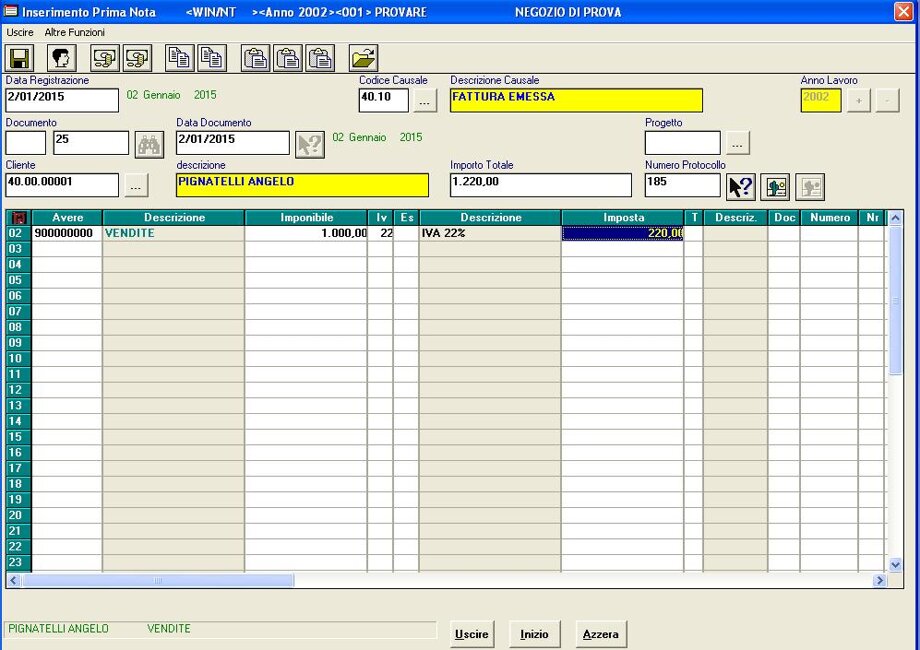Open the Uscire menu
This screenshot has height=650, width=920.
point(20,32)
